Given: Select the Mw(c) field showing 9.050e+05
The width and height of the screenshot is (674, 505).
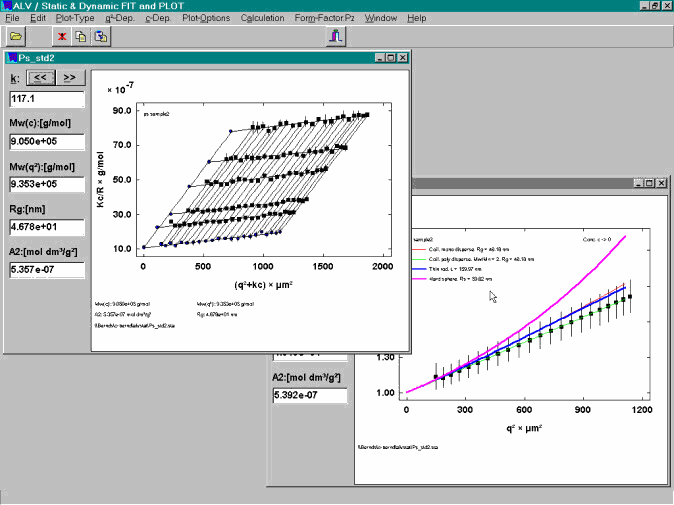Looking at the screenshot, I should pos(46,141).
